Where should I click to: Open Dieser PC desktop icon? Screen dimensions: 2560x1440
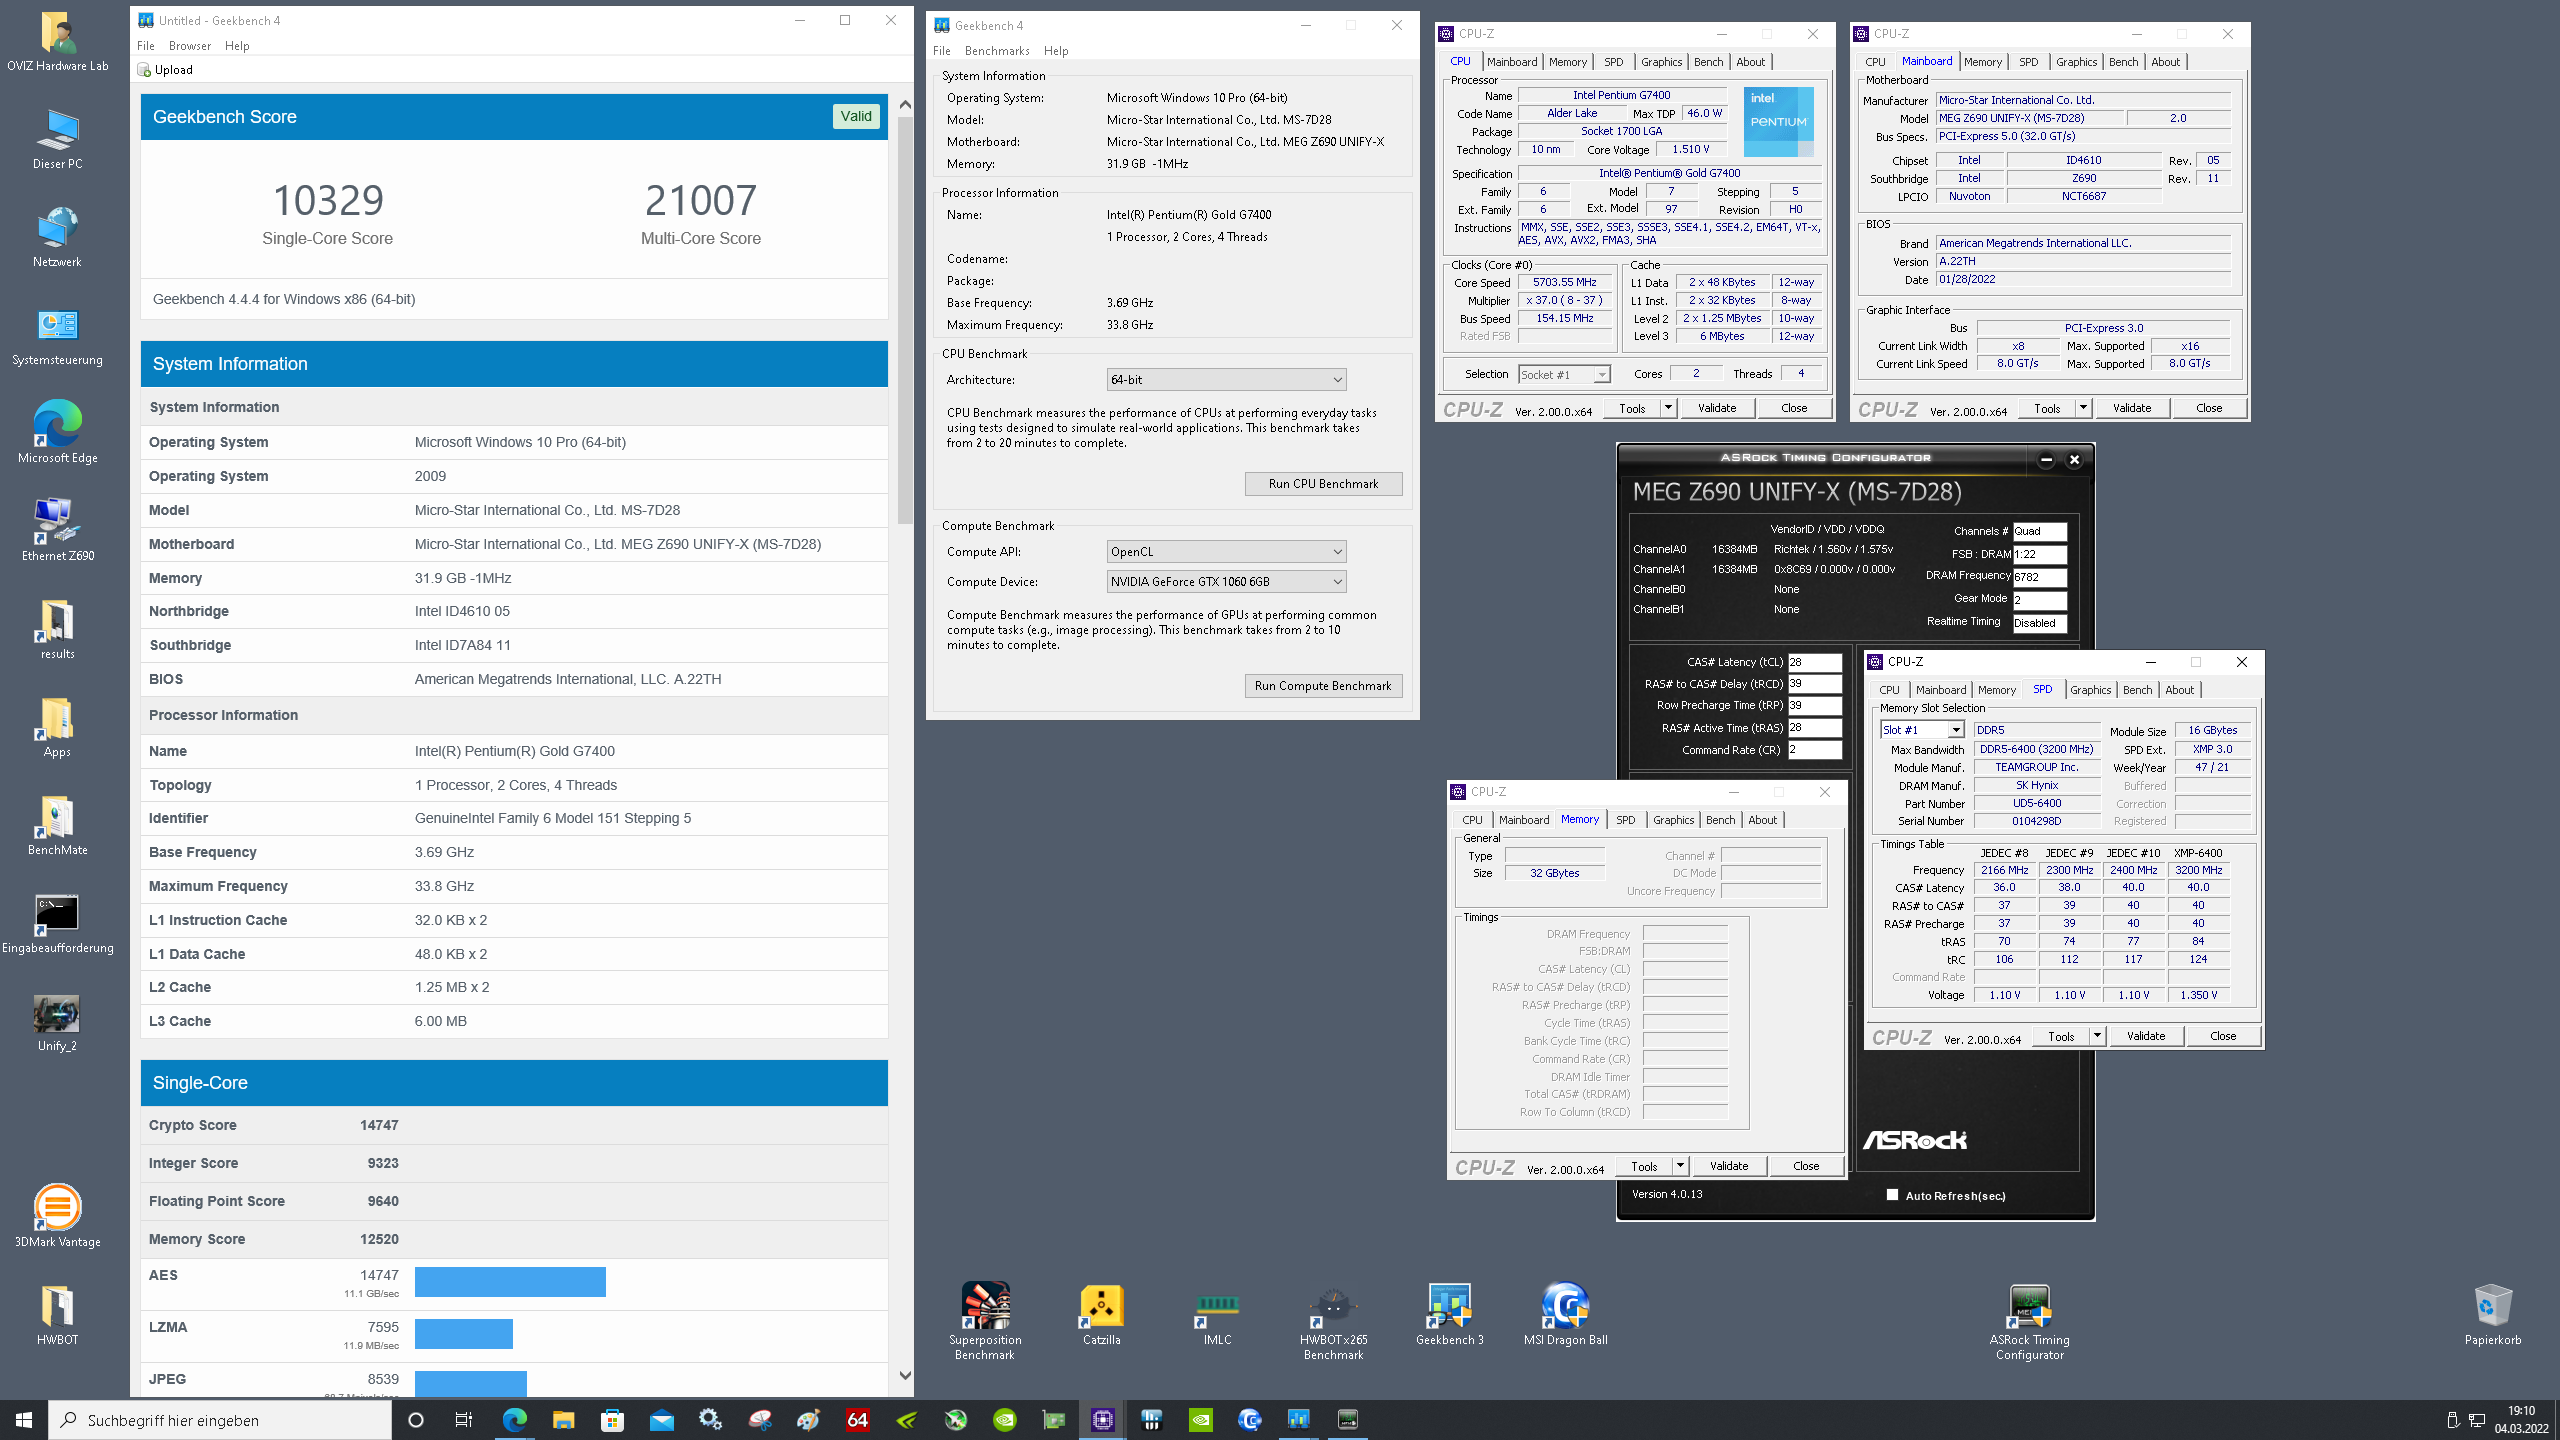coord(57,139)
